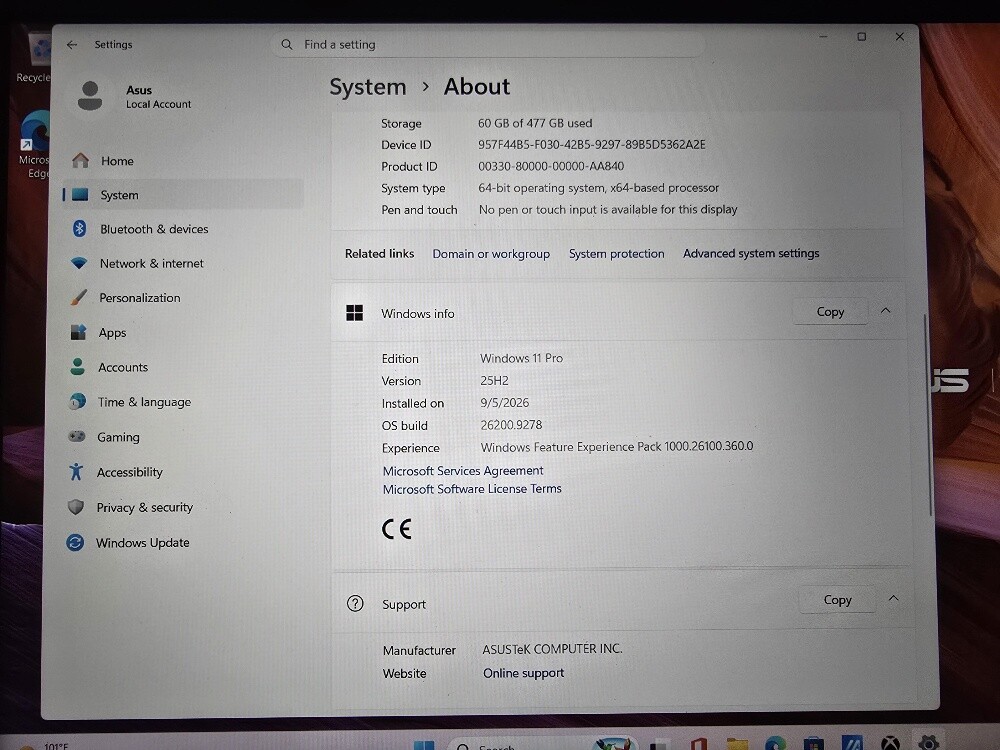Viewport: 1000px width, 750px height.
Task: Click the Microsoft Edge desktop shortcut
Action: 35,145
